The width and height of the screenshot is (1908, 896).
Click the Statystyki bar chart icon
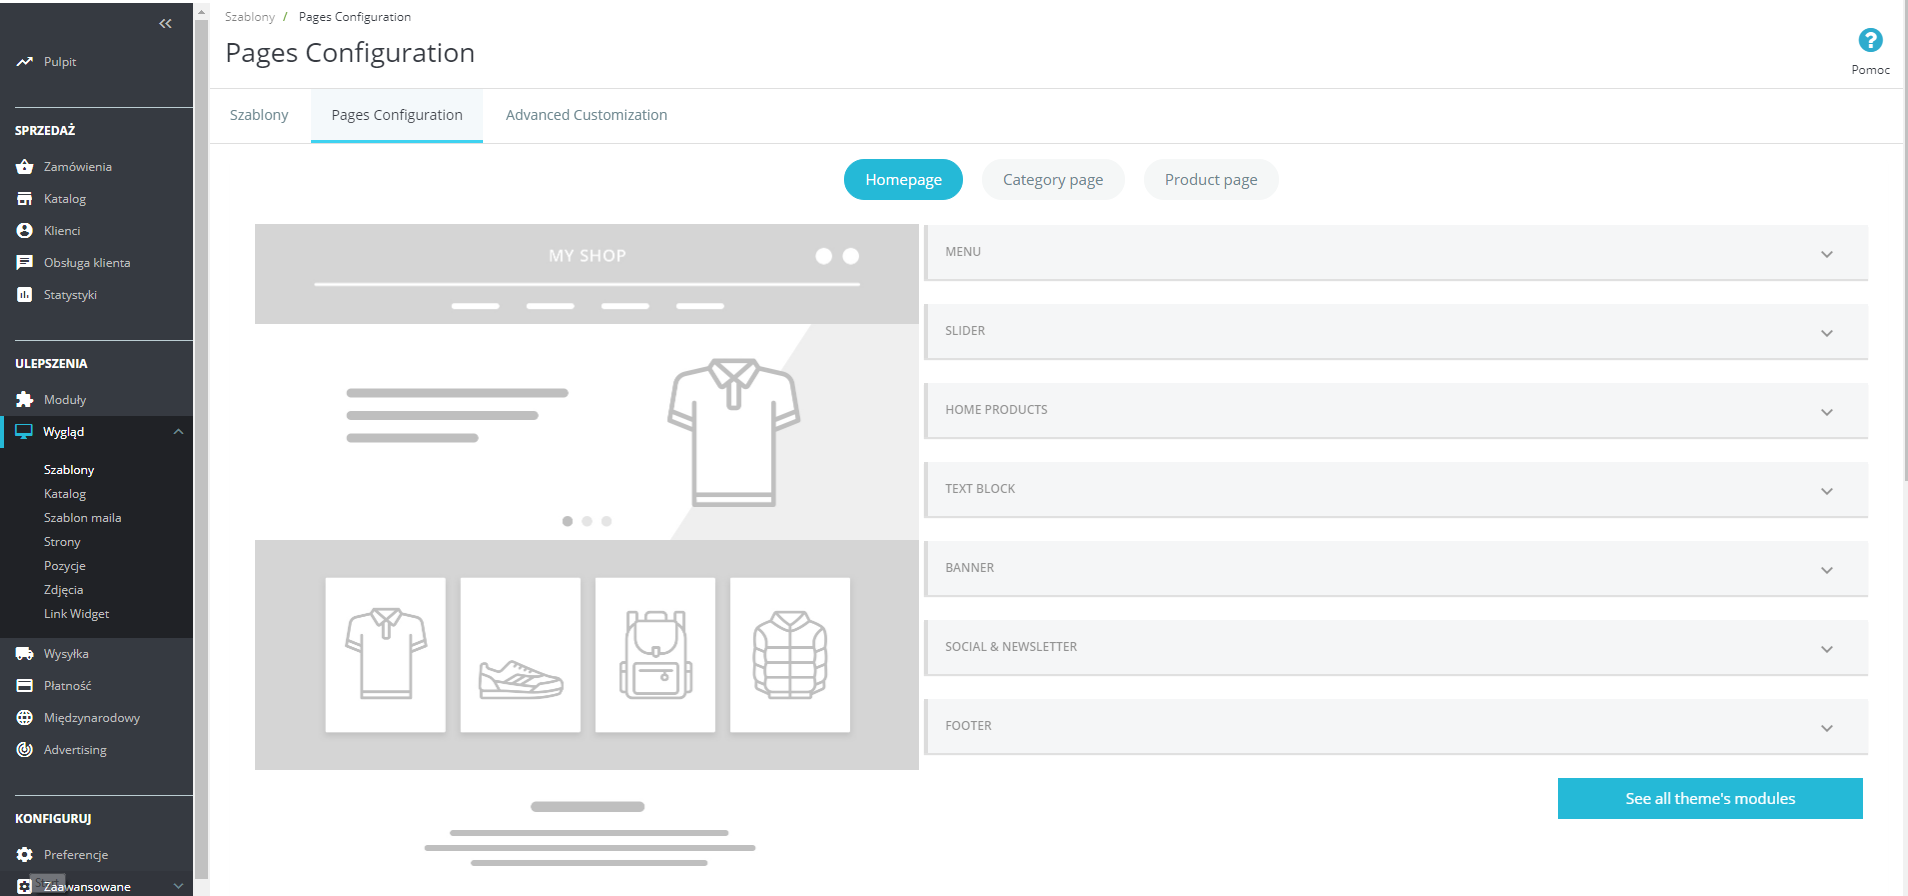[25, 295]
